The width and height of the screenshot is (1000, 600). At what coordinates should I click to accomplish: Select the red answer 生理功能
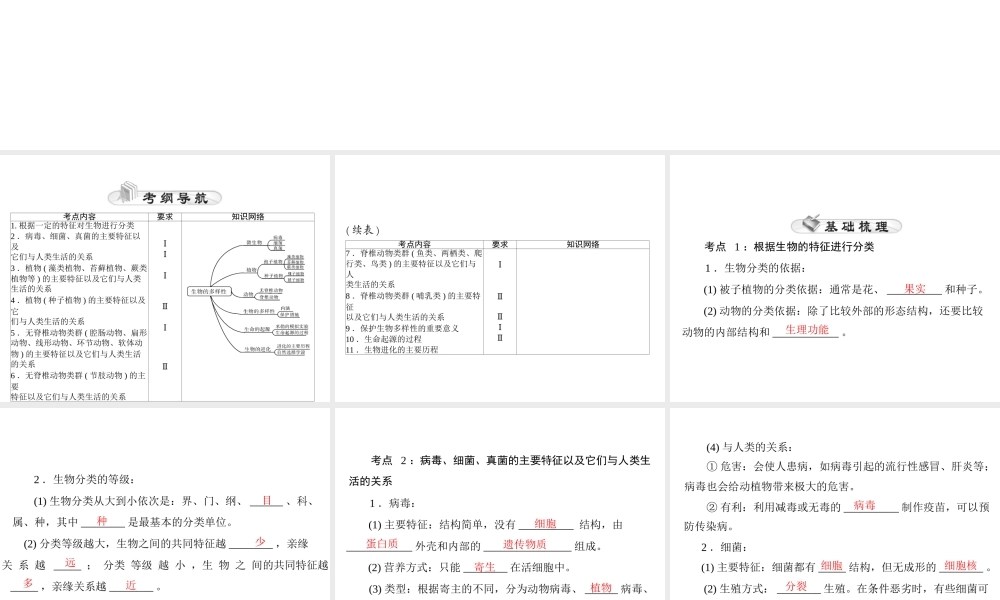[x=807, y=330]
